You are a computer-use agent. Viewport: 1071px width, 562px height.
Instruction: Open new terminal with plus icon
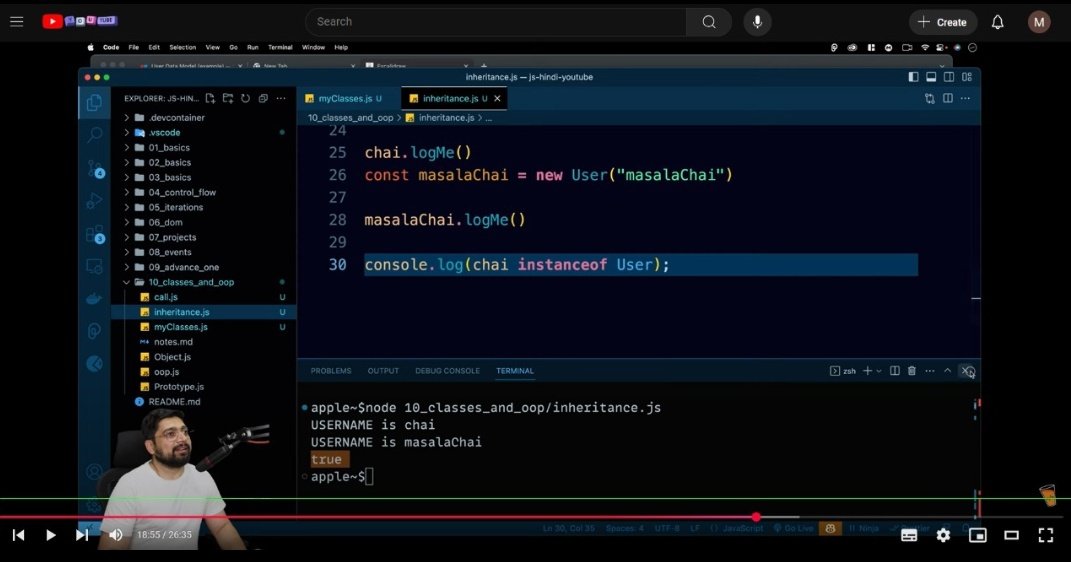coord(867,371)
